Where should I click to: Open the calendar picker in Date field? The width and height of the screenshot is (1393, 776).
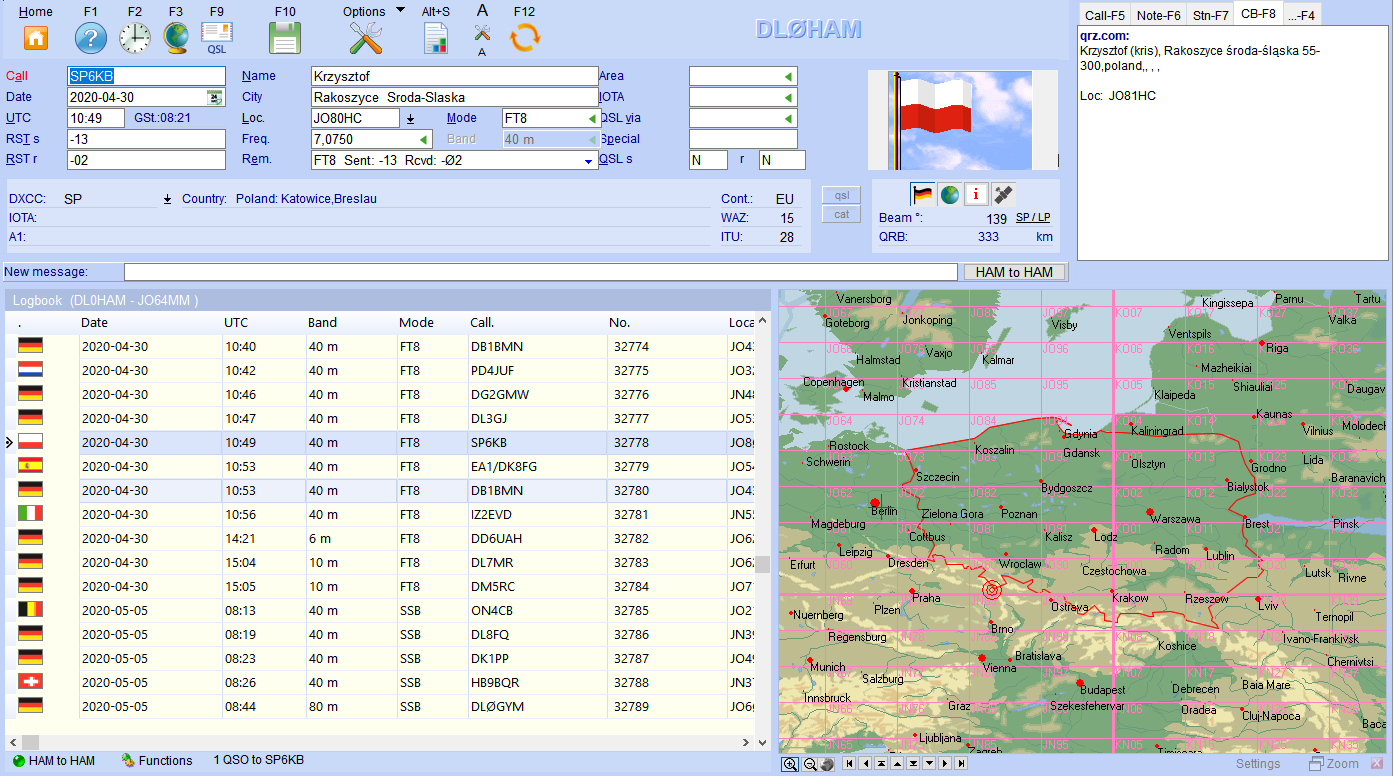pos(215,97)
